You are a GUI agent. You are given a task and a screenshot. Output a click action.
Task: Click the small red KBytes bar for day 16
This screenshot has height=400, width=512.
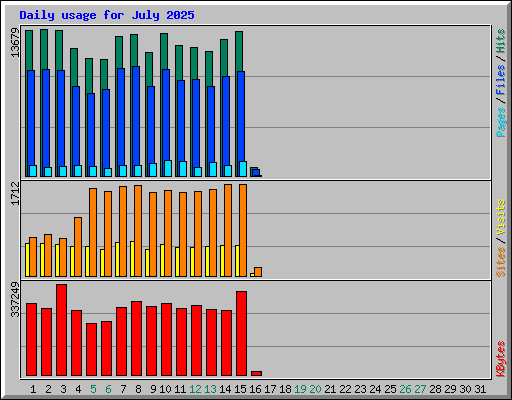tap(256, 373)
